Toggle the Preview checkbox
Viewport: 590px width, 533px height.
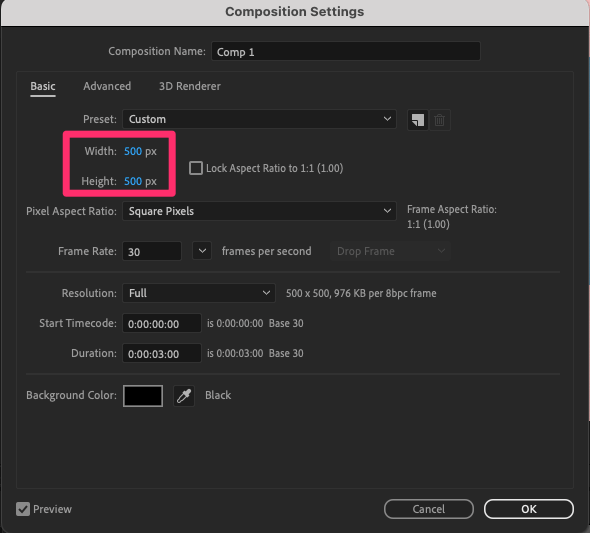(23, 509)
